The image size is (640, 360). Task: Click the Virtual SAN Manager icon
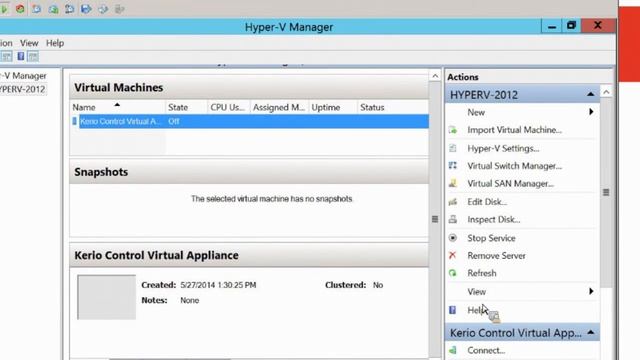[453, 184]
